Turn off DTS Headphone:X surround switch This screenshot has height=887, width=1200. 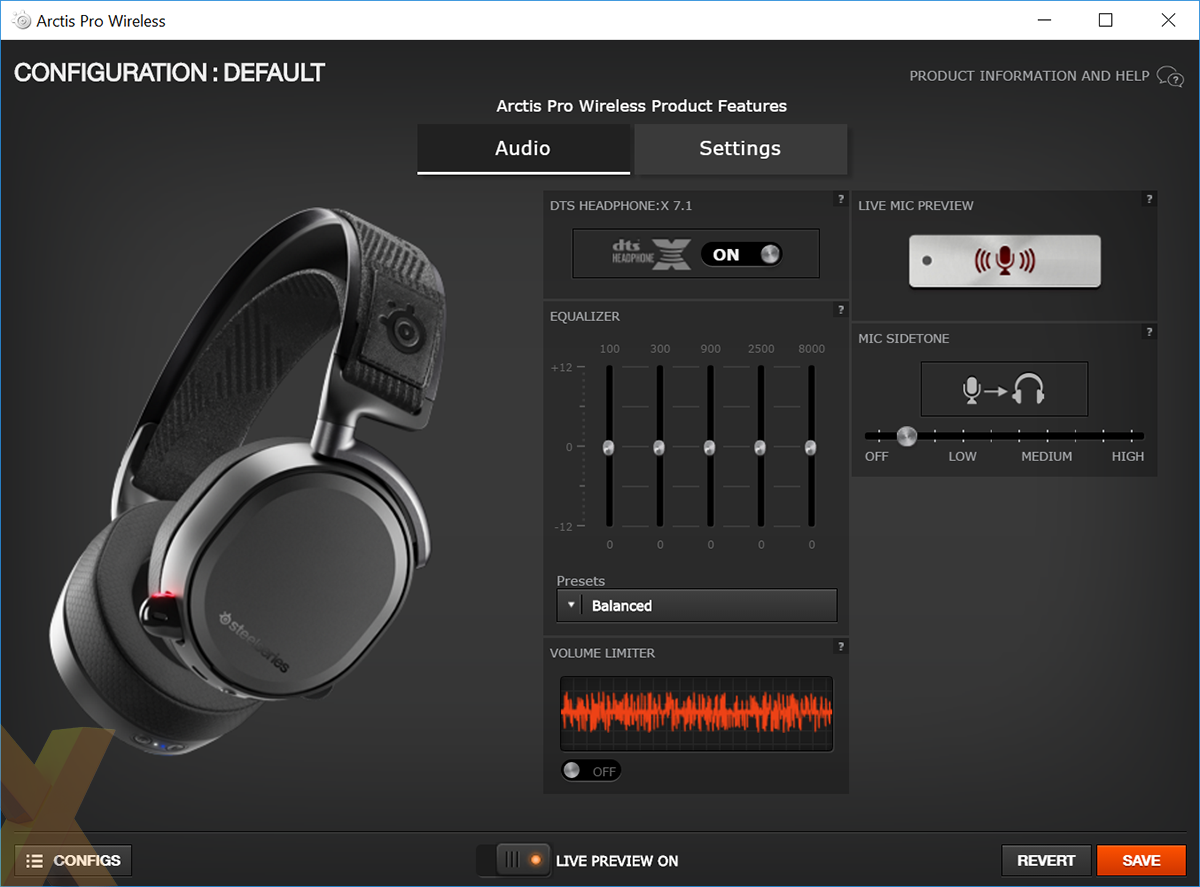(741, 254)
